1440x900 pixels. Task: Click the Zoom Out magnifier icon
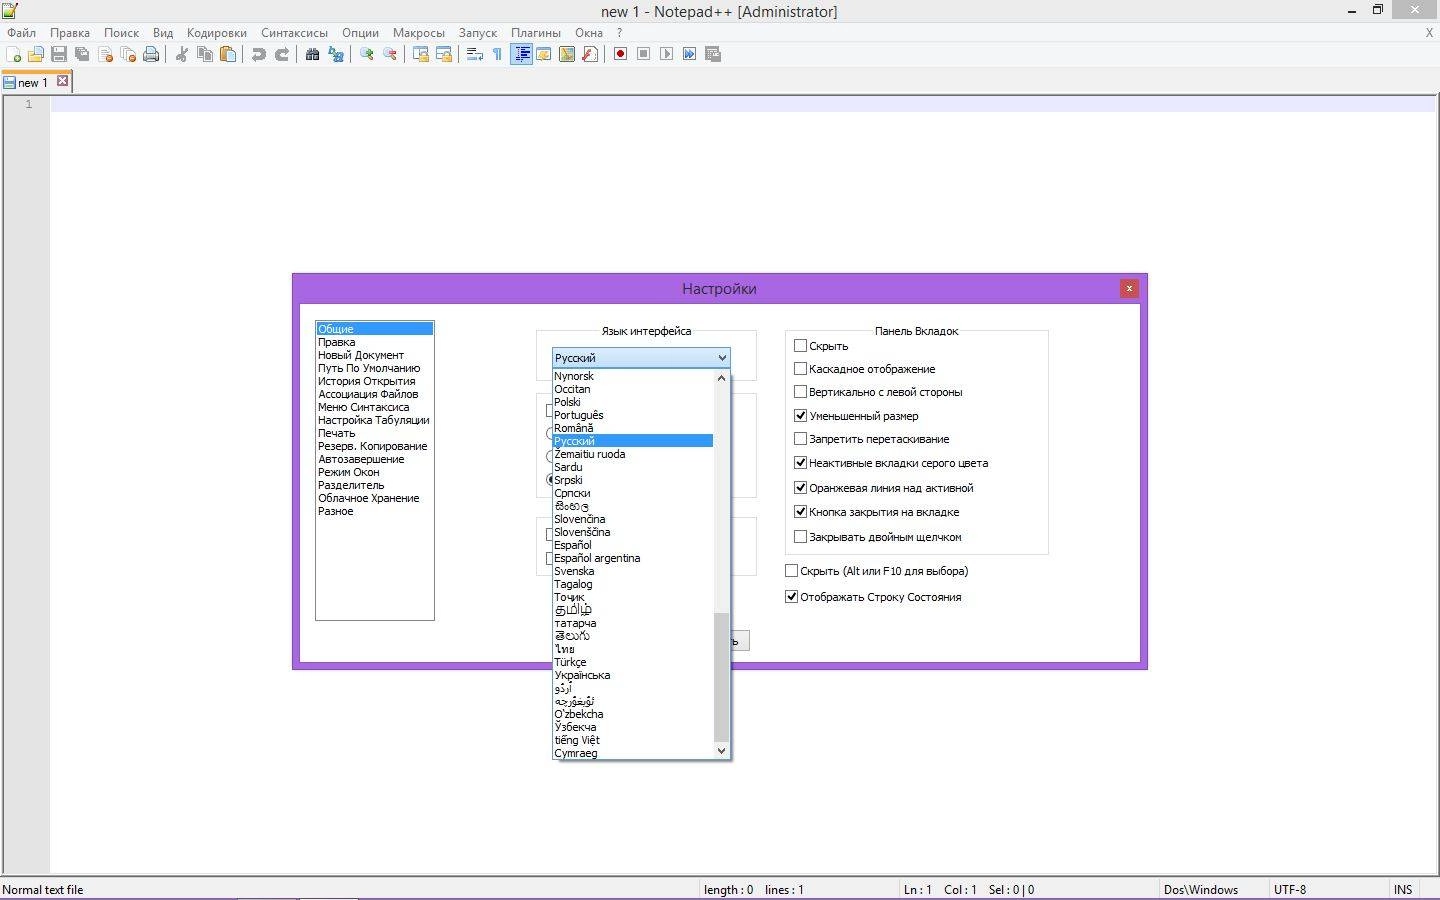pos(390,54)
